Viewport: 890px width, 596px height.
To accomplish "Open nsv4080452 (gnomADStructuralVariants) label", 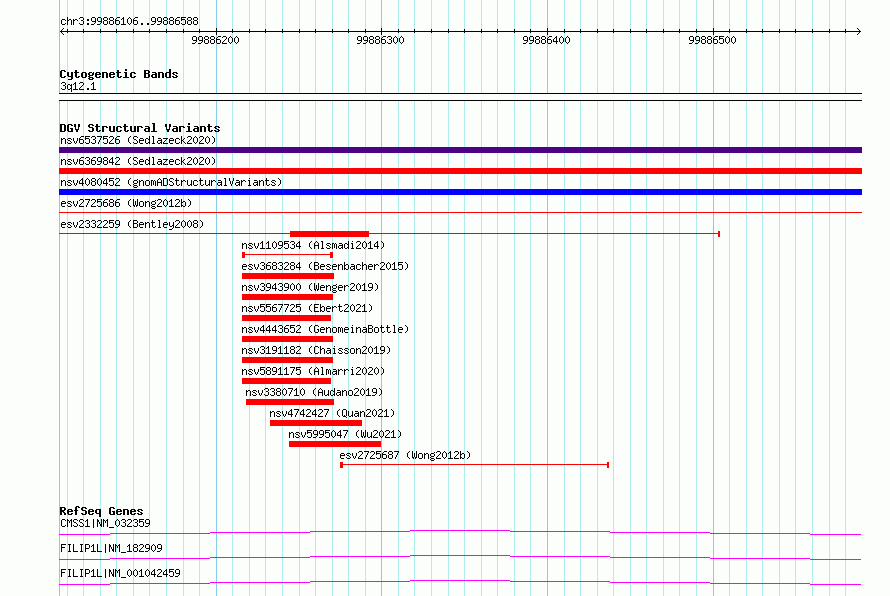I will [x=171, y=182].
